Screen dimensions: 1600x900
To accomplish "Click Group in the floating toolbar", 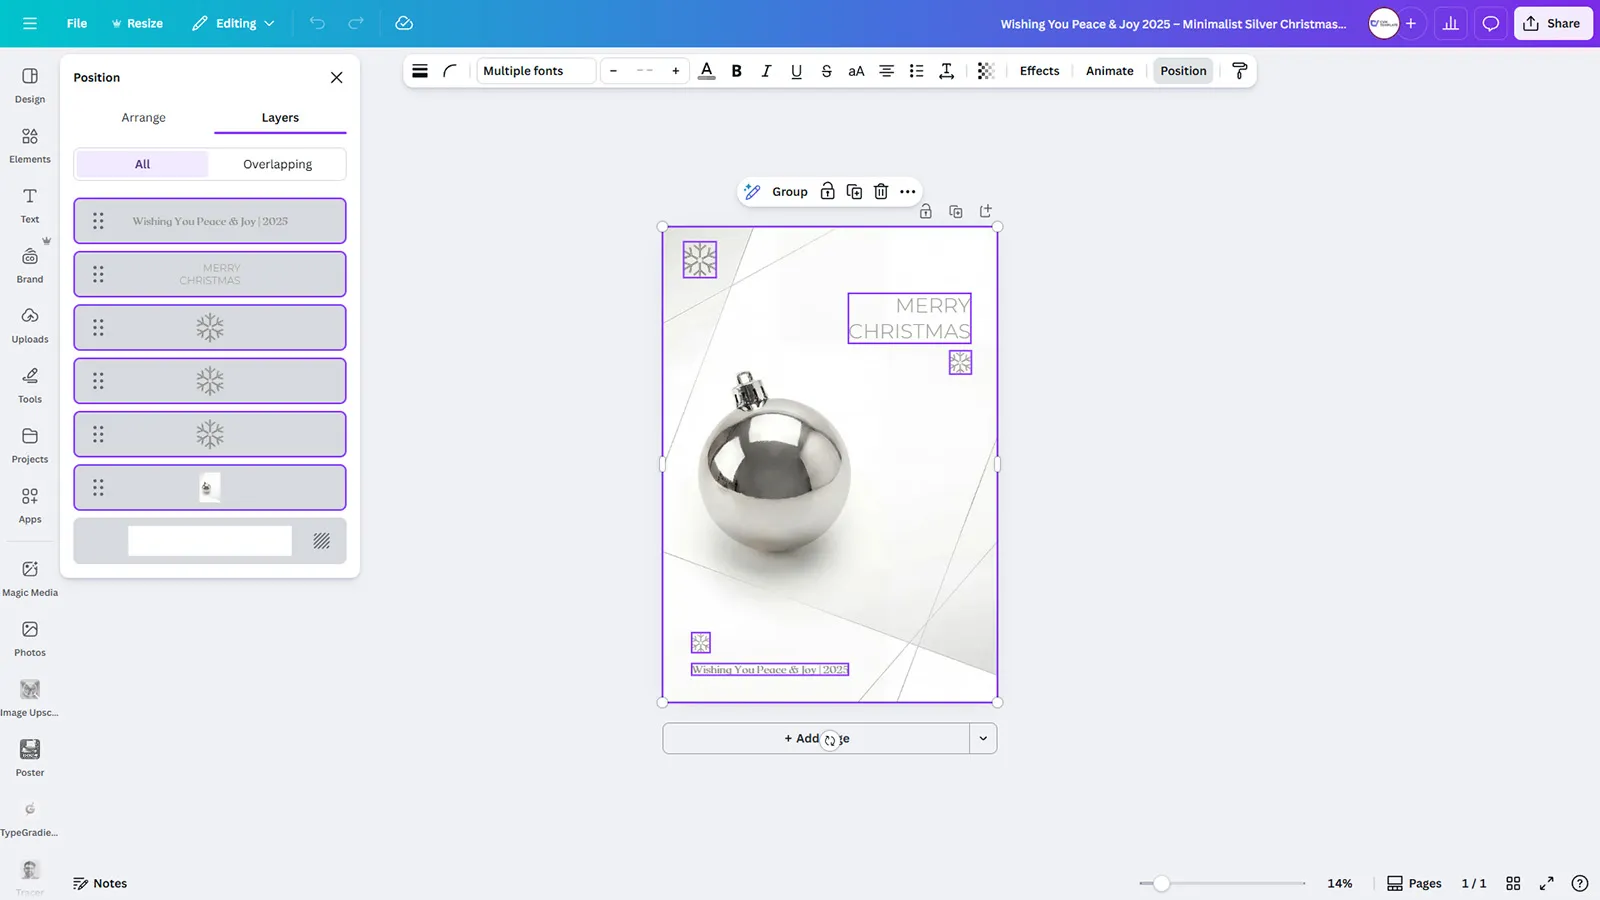I will (x=789, y=192).
